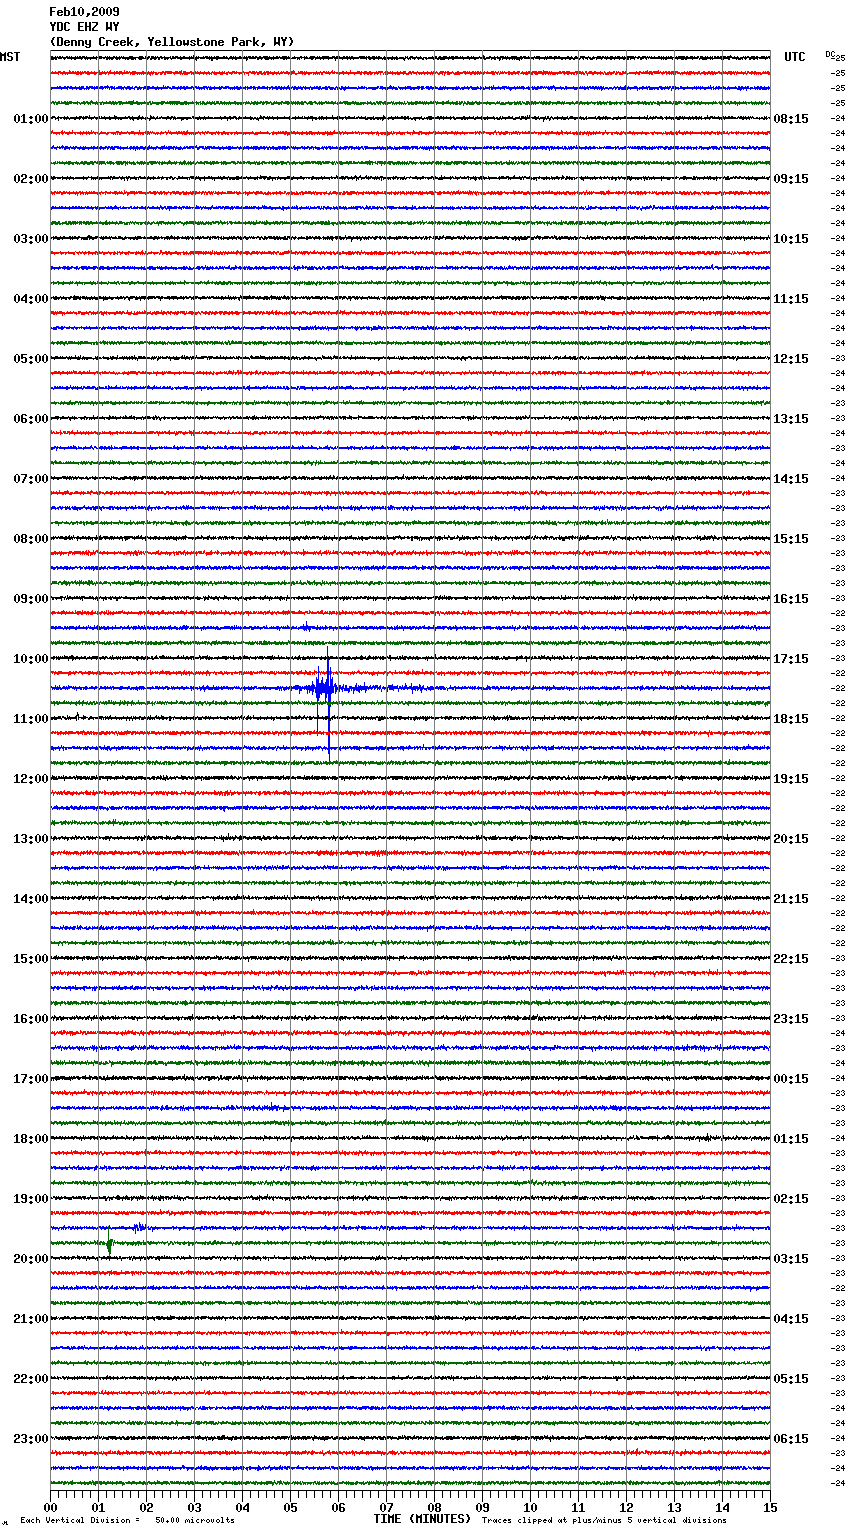Click minute tick label 03 on time axis
The height and width of the screenshot is (1534, 850).
194,1507
